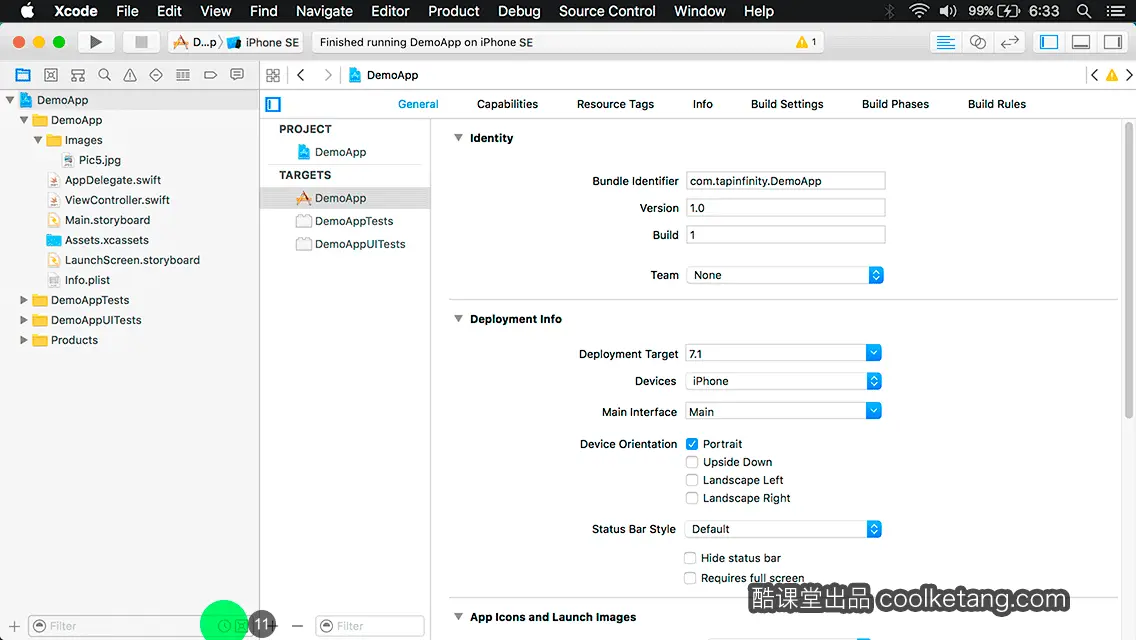Screen dimensions: 1136x640
Task: Enable Upside Down orientation
Action: (x=692, y=462)
